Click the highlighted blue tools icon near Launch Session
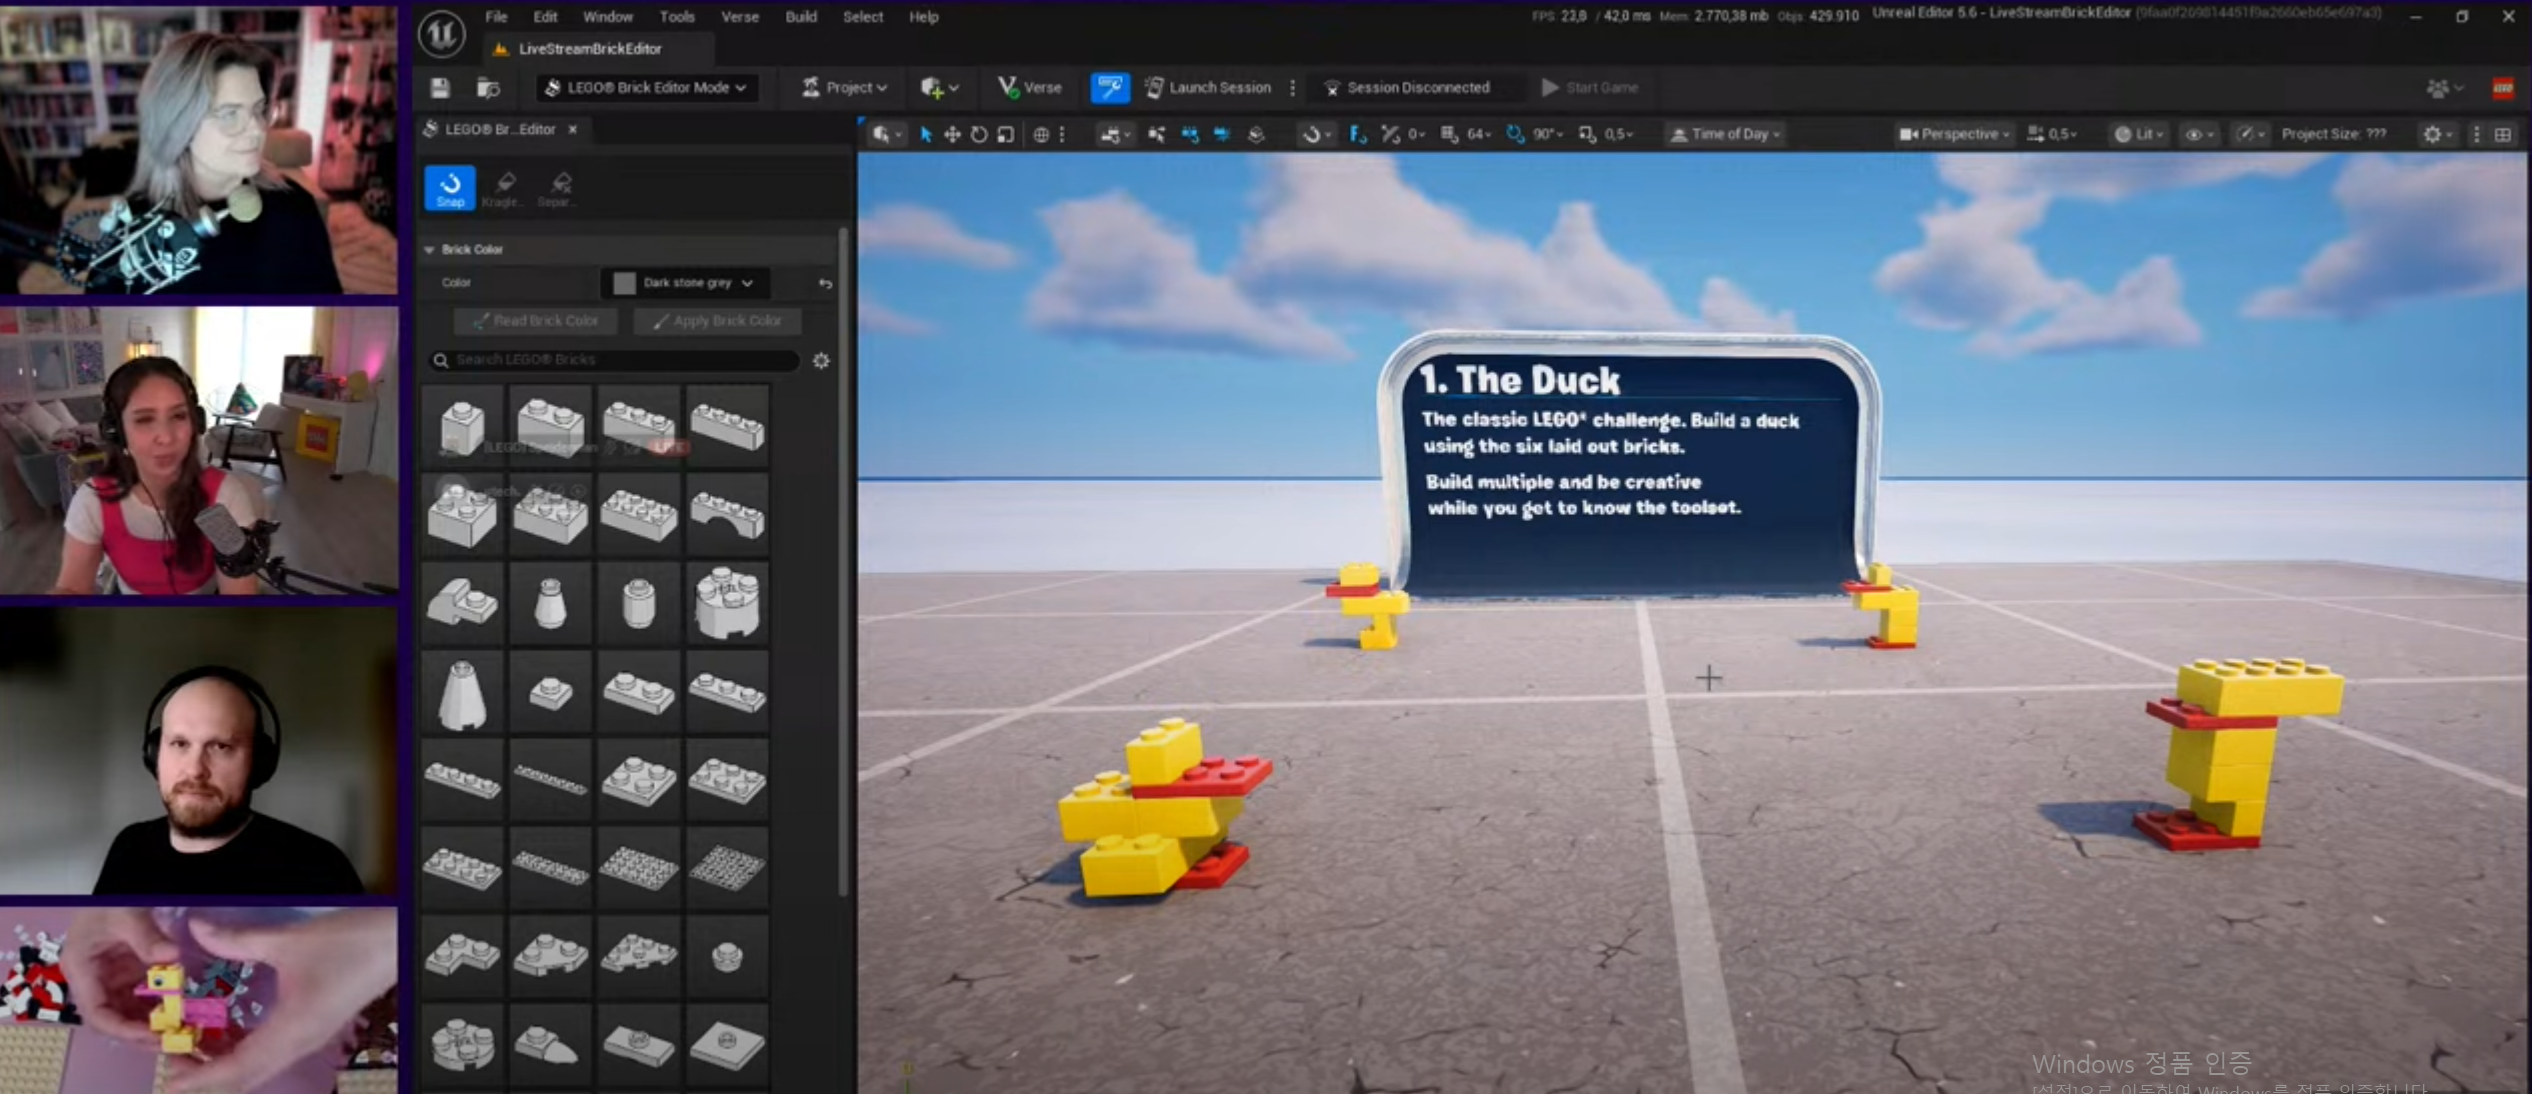 point(1110,88)
